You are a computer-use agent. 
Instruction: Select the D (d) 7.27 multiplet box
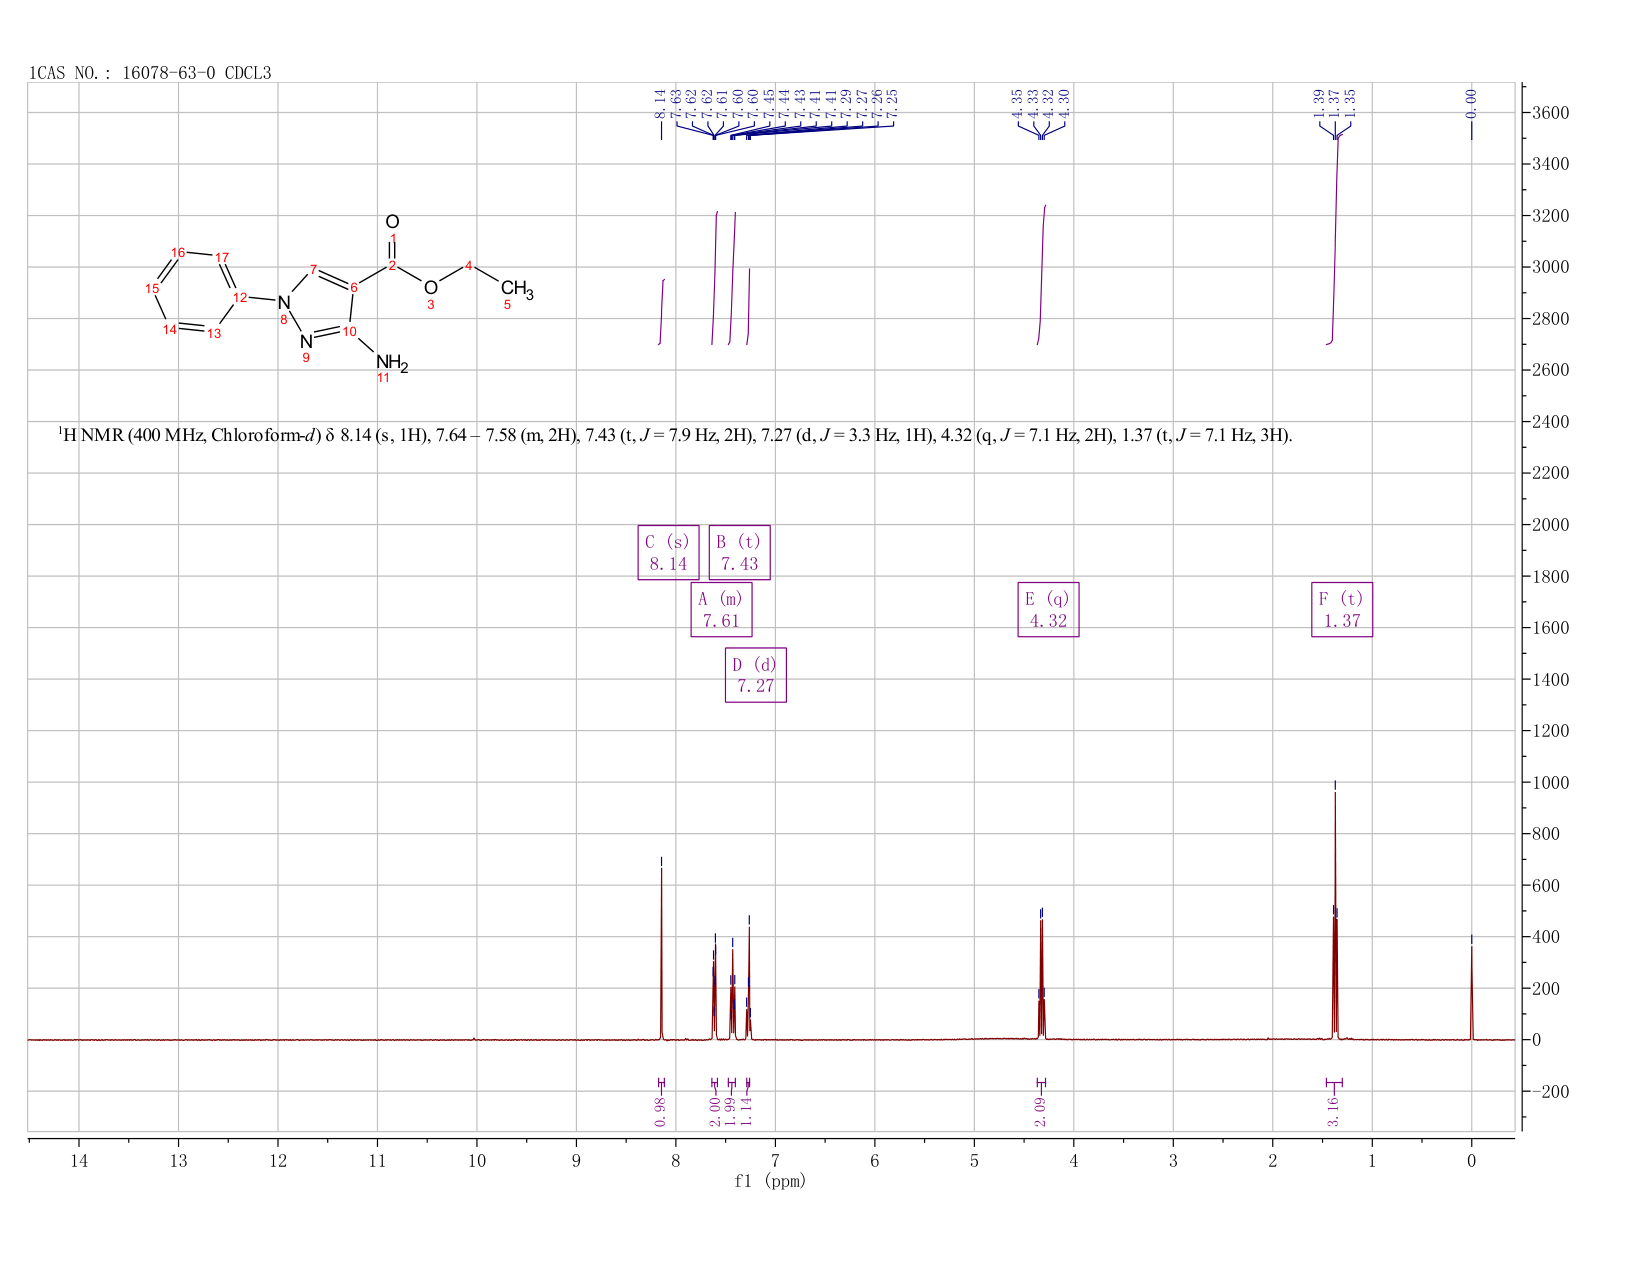[x=756, y=675]
